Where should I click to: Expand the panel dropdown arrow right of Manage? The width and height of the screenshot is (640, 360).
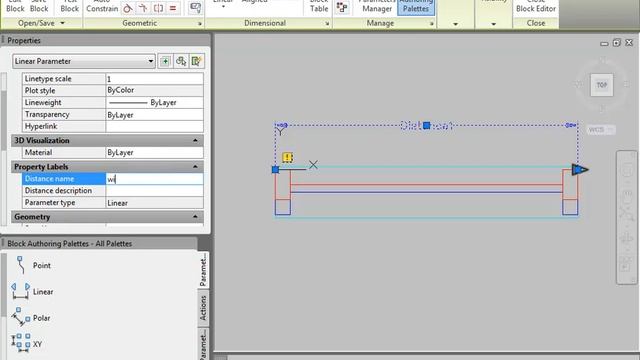click(456, 24)
